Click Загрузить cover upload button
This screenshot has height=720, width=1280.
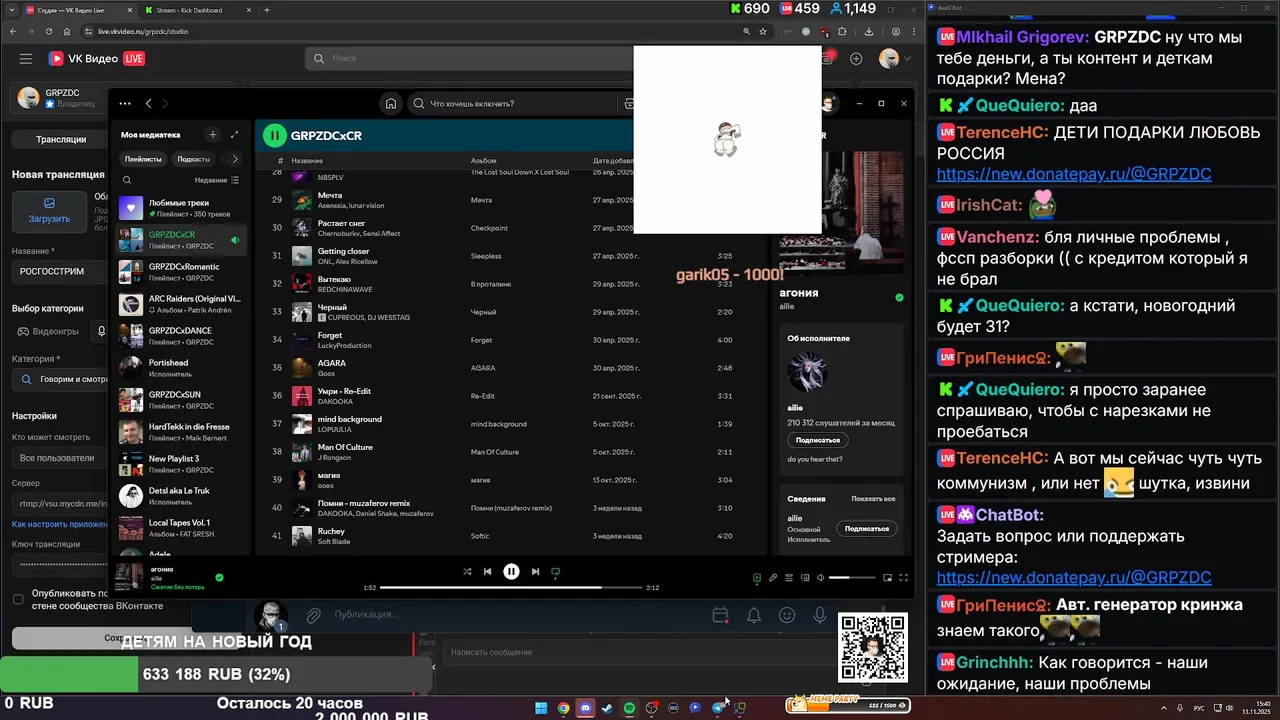click(x=49, y=211)
